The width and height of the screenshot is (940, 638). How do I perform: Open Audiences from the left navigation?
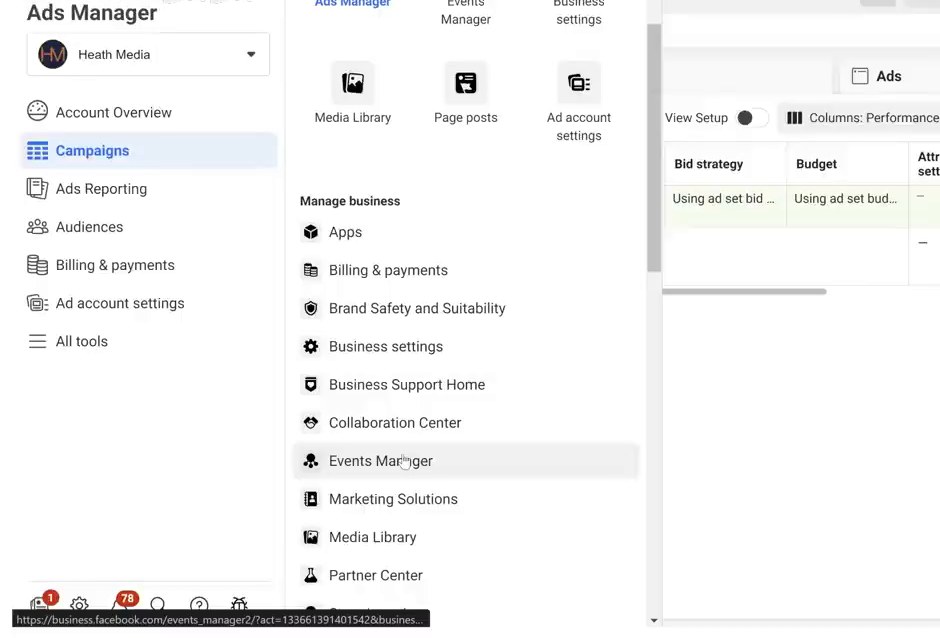[x=75, y=227]
